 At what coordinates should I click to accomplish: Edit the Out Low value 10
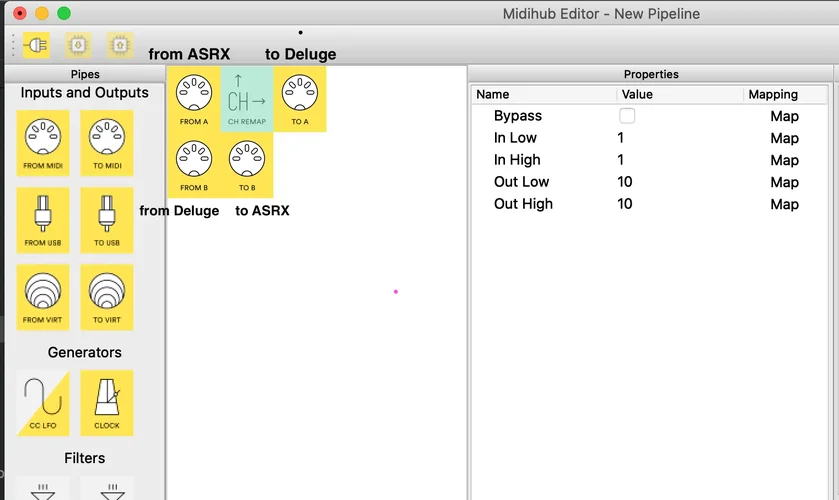pyautogui.click(x=624, y=181)
